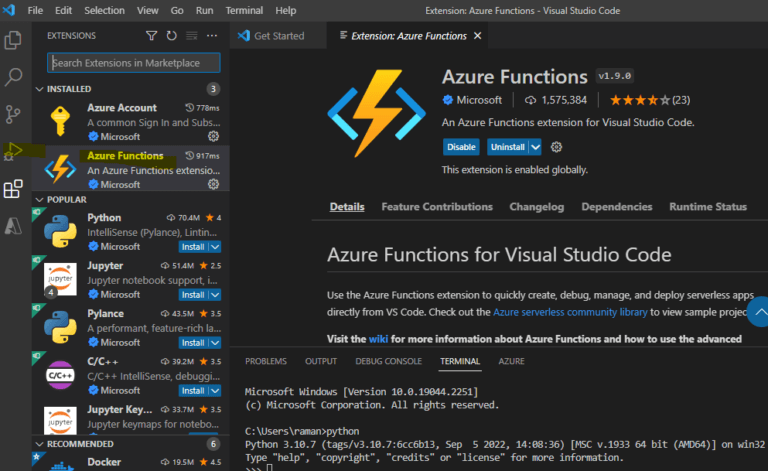768x471 pixels.
Task: Open Source Control view in activity bar
Action: (14, 114)
